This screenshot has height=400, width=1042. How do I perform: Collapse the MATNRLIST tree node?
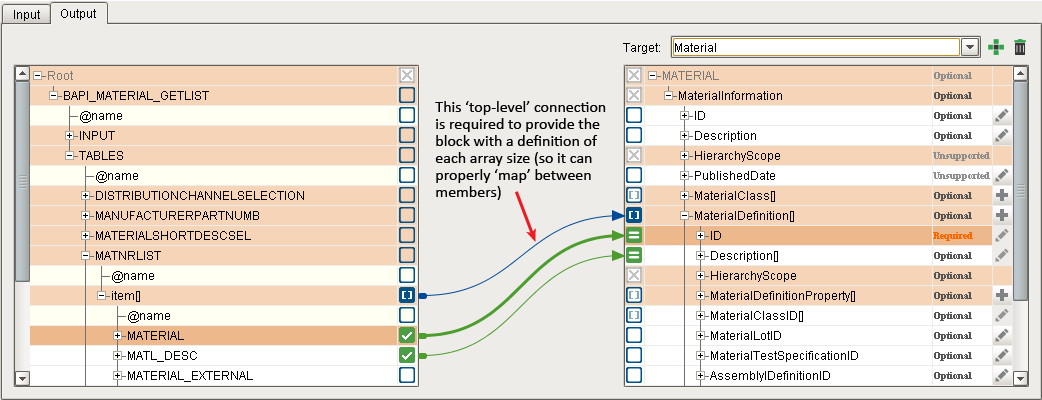86,256
